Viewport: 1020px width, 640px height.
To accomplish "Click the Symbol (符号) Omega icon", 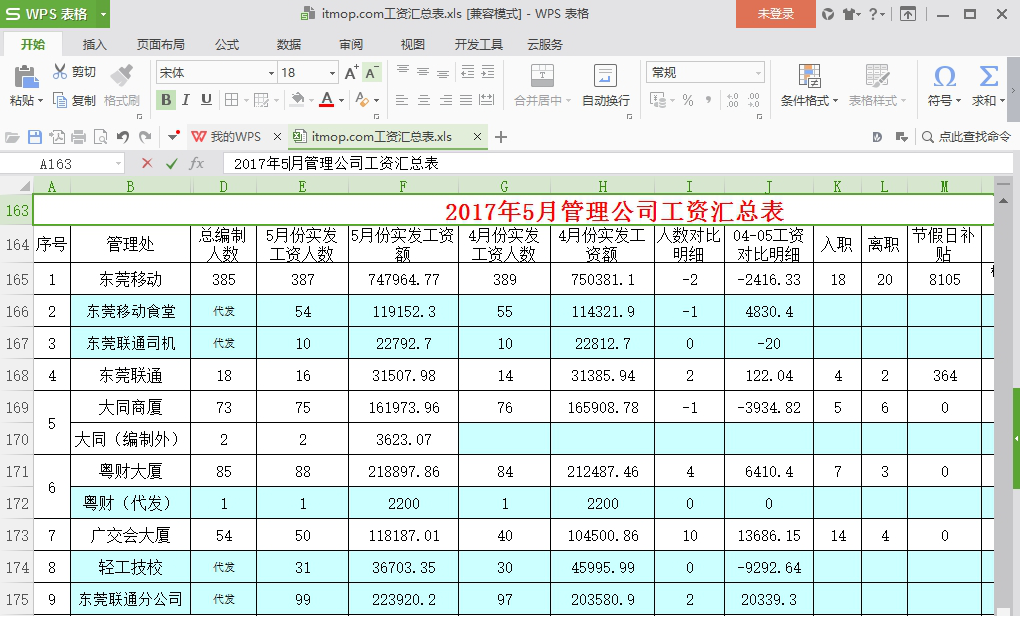I will point(945,76).
